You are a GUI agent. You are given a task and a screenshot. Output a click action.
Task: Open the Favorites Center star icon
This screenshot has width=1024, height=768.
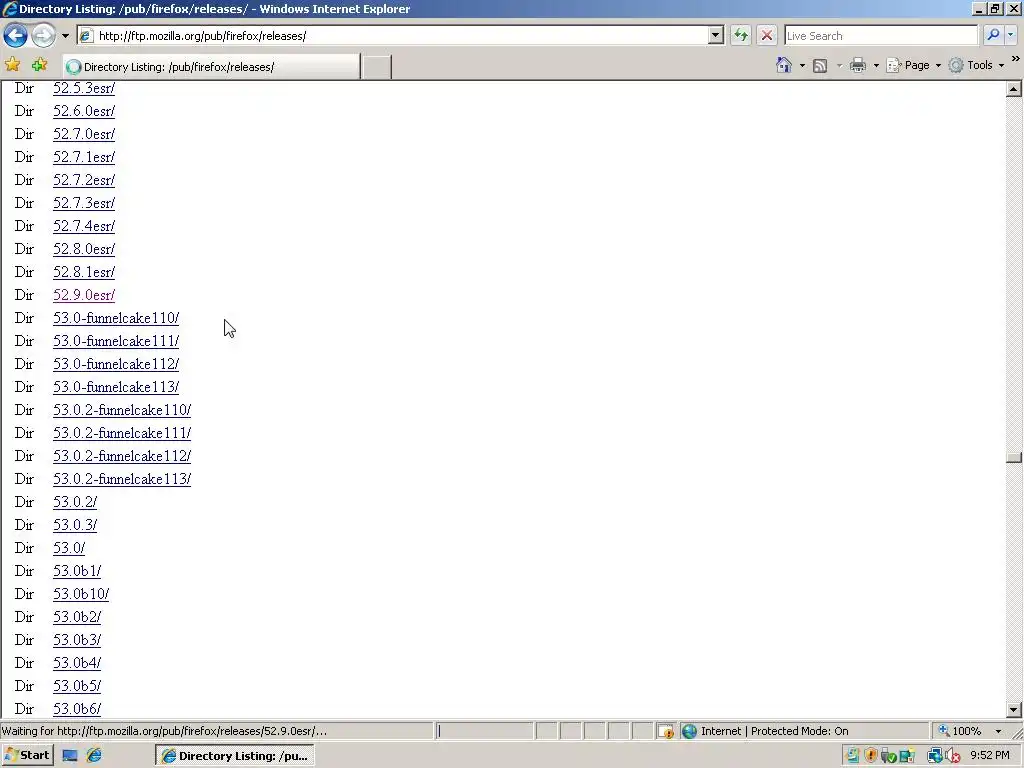coord(12,65)
